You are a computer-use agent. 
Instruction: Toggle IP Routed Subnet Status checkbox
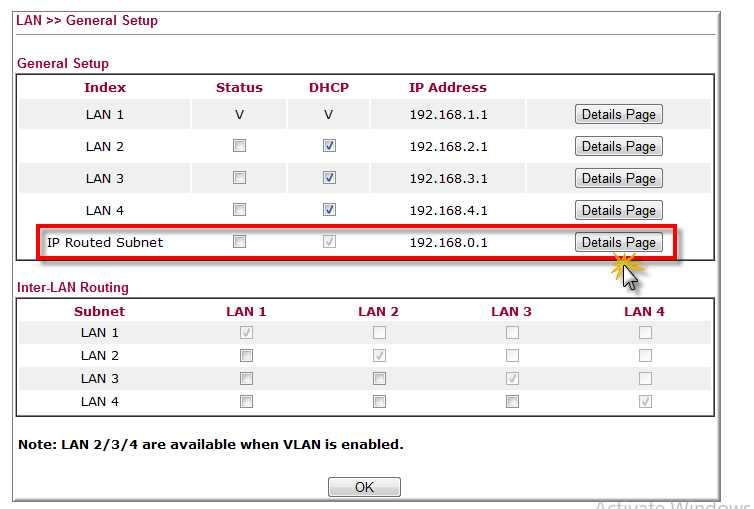coord(239,242)
